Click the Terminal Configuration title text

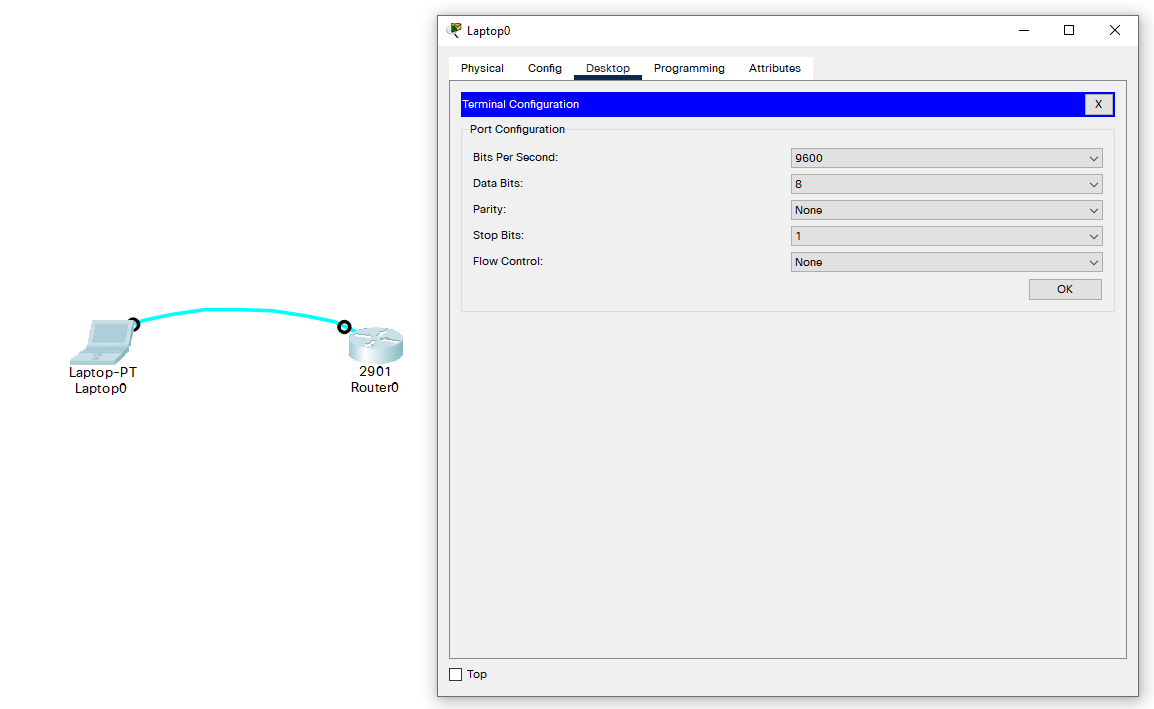pos(520,105)
